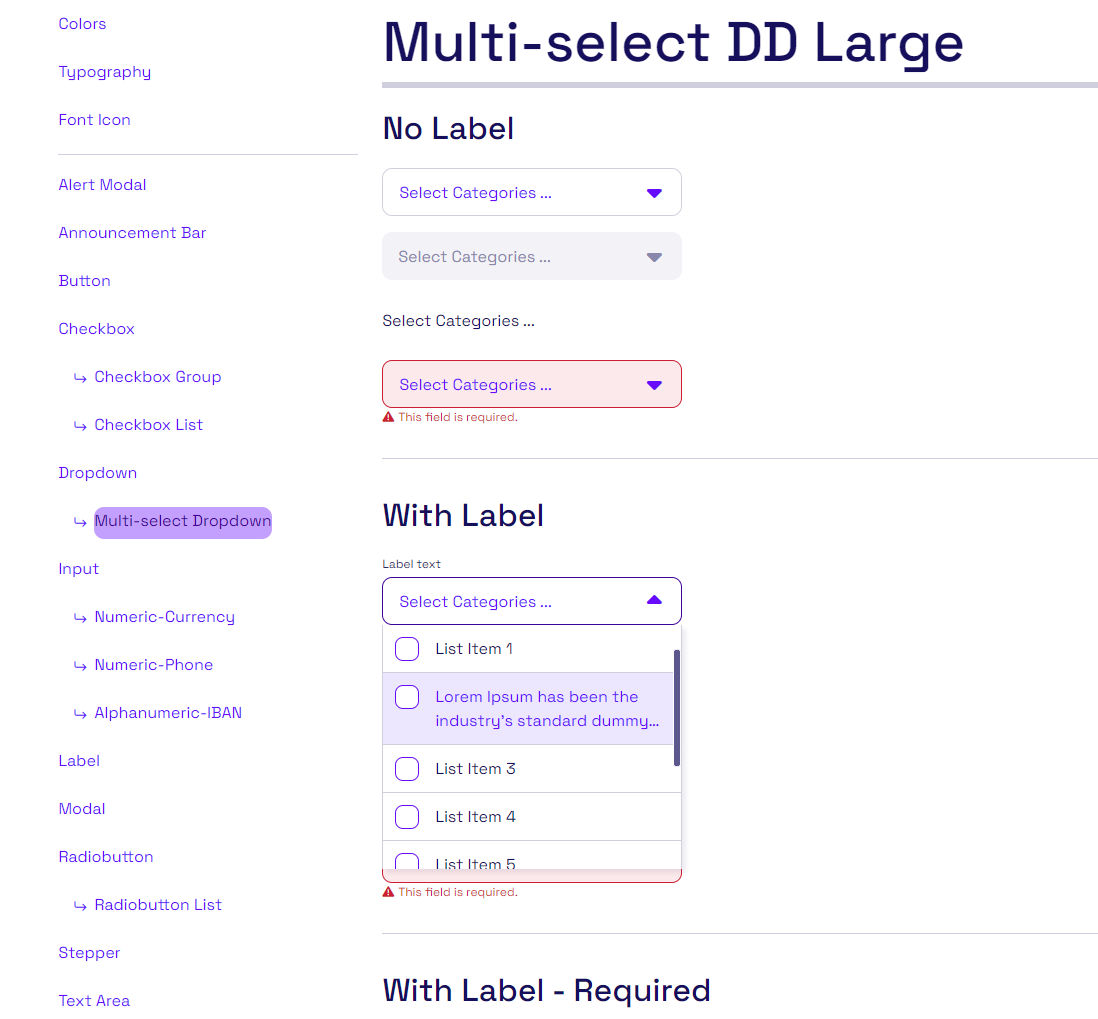Check the List Item 4 checkbox
This screenshot has height=1019, width=1098.
tap(406, 816)
